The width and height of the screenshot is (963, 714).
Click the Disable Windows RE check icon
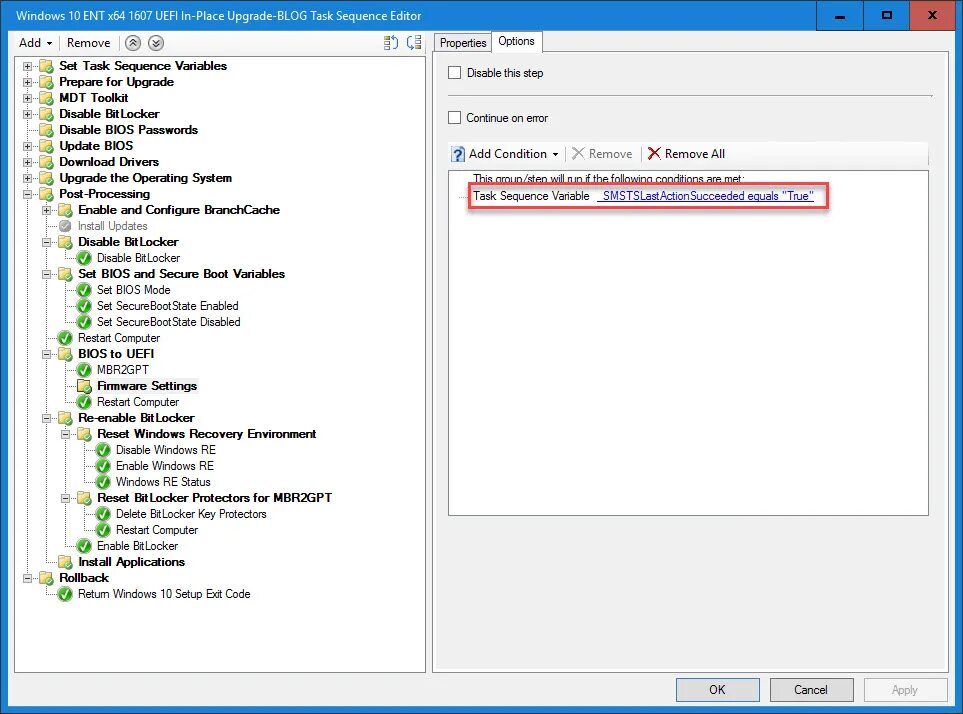103,450
